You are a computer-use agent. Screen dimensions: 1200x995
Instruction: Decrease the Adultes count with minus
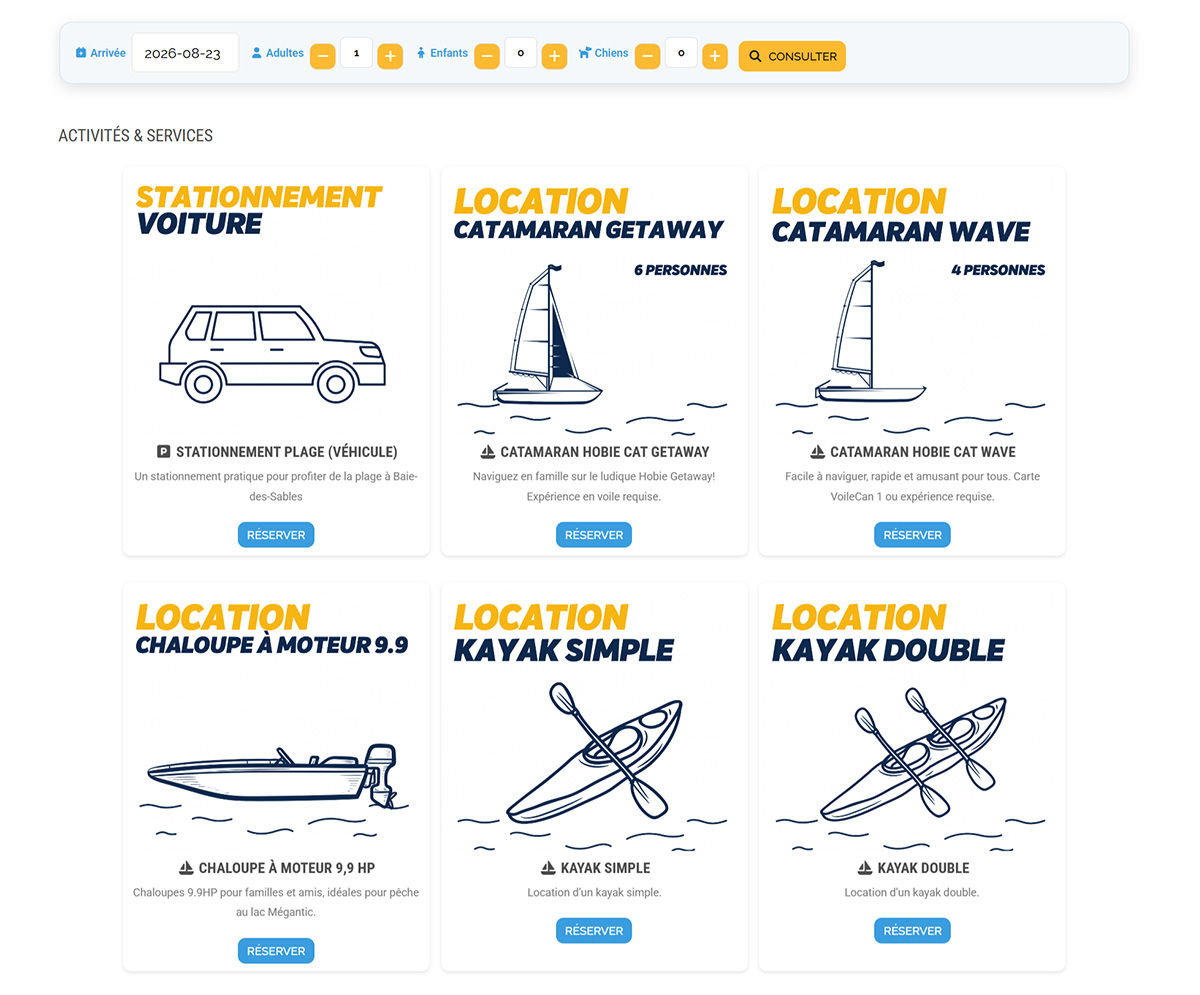322,56
